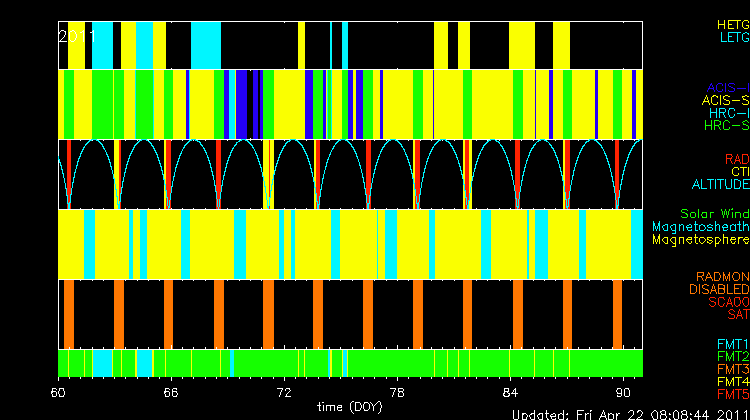Select the LETG legend label
The width and height of the screenshot is (750, 420).
[732, 37]
